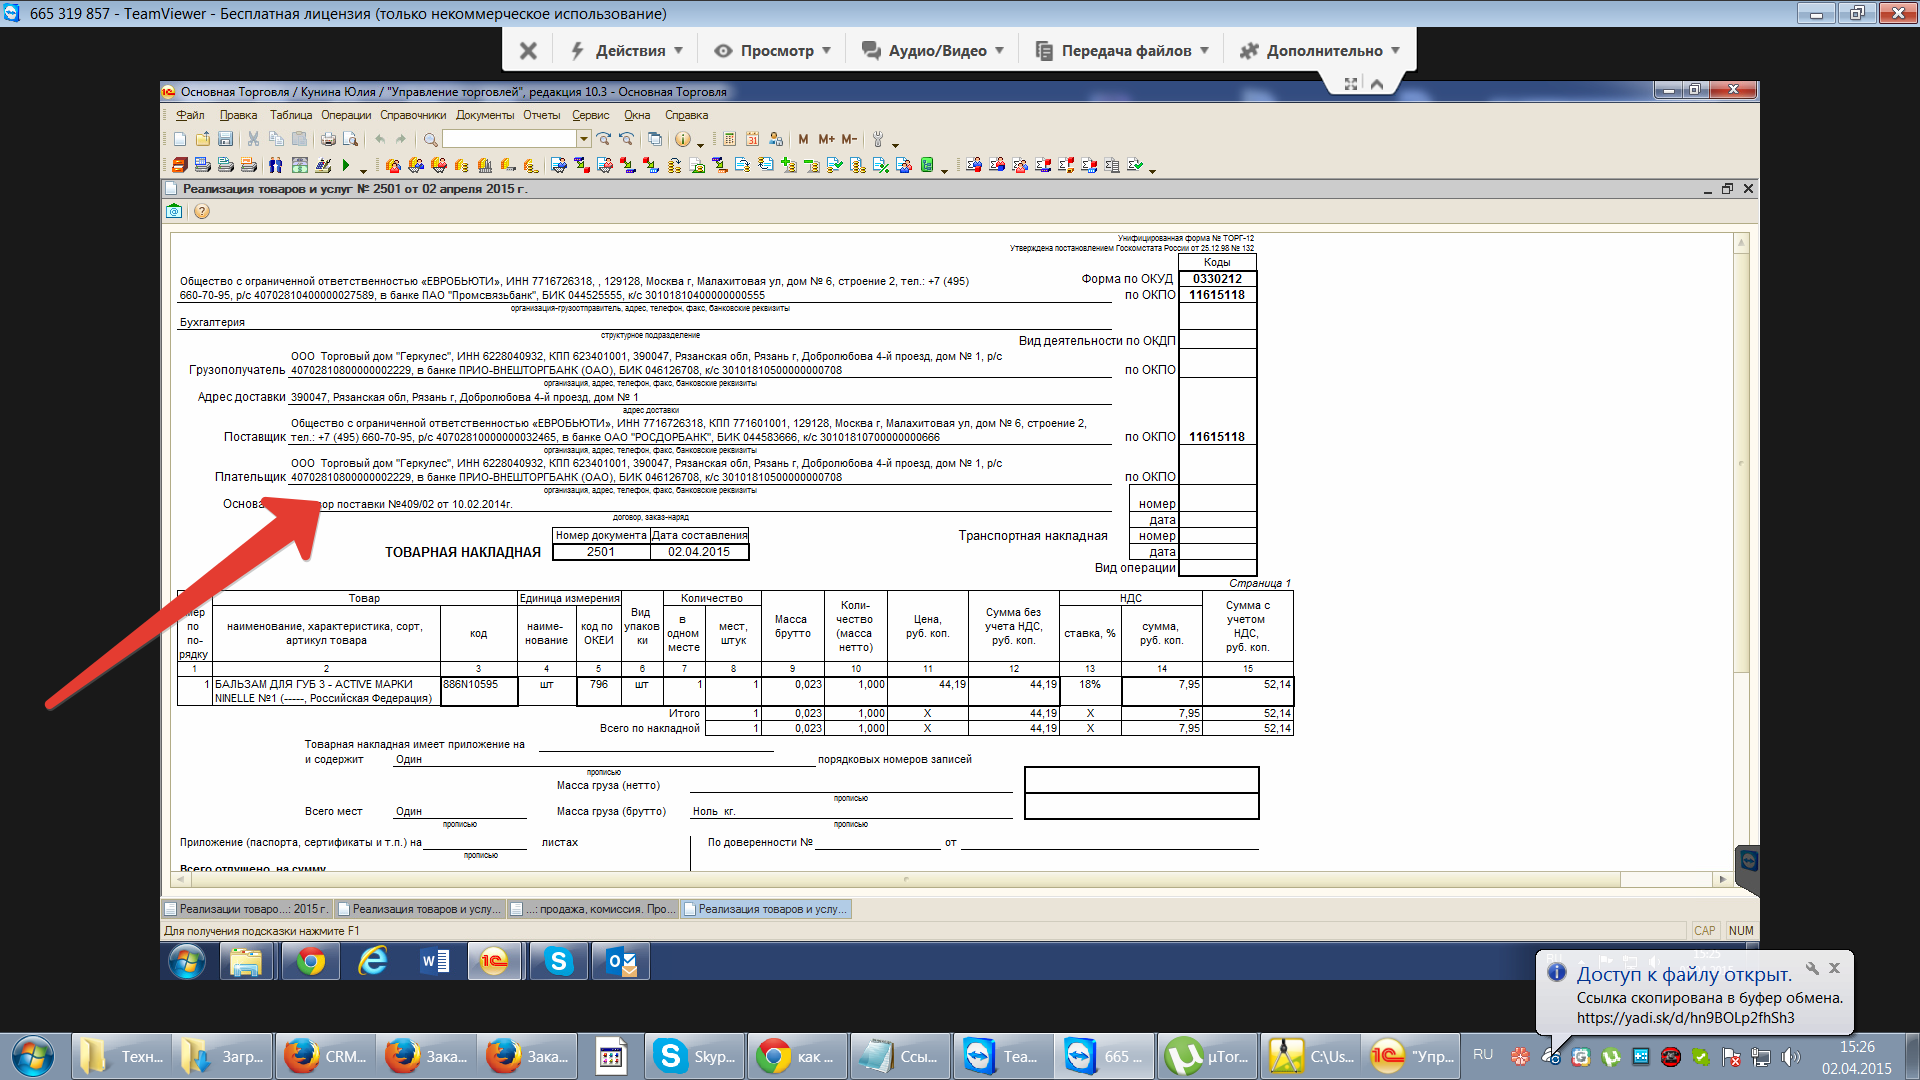Expand the search field dropdown arrow
Screen dimensions: 1920x1080
pos(583,139)
